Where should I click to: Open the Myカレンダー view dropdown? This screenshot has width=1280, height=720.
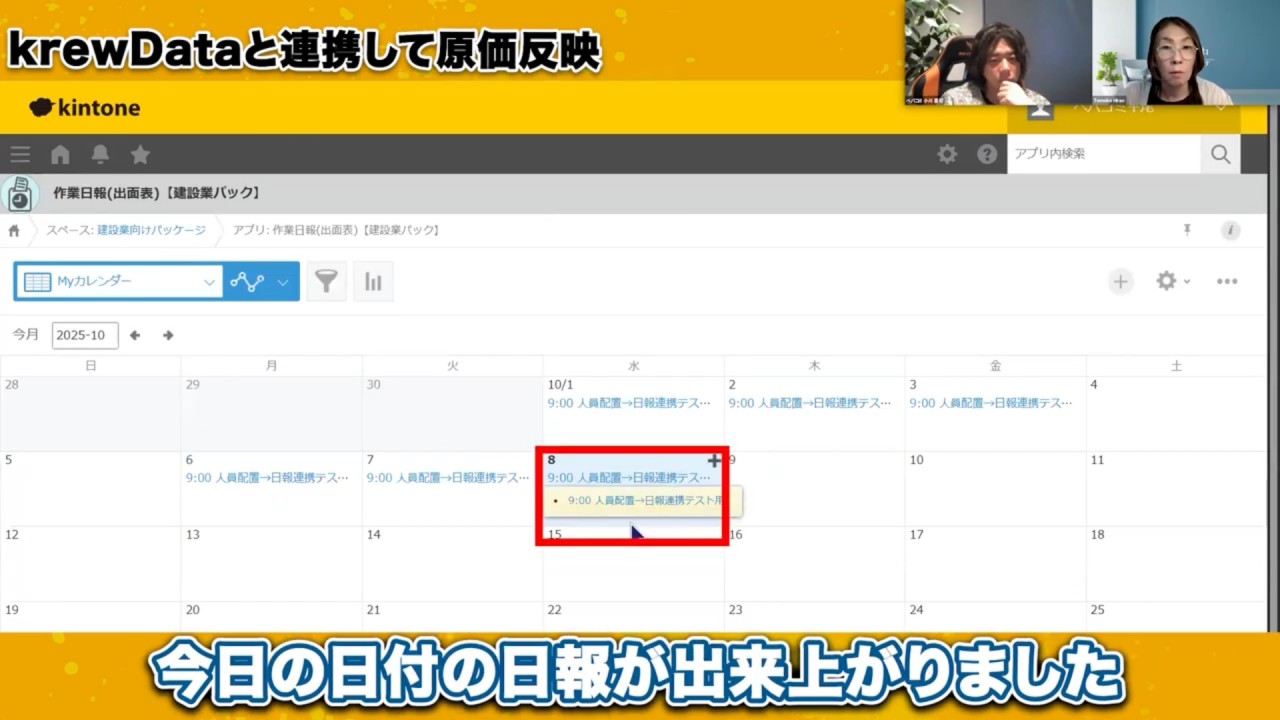click(x=118, y=281)
